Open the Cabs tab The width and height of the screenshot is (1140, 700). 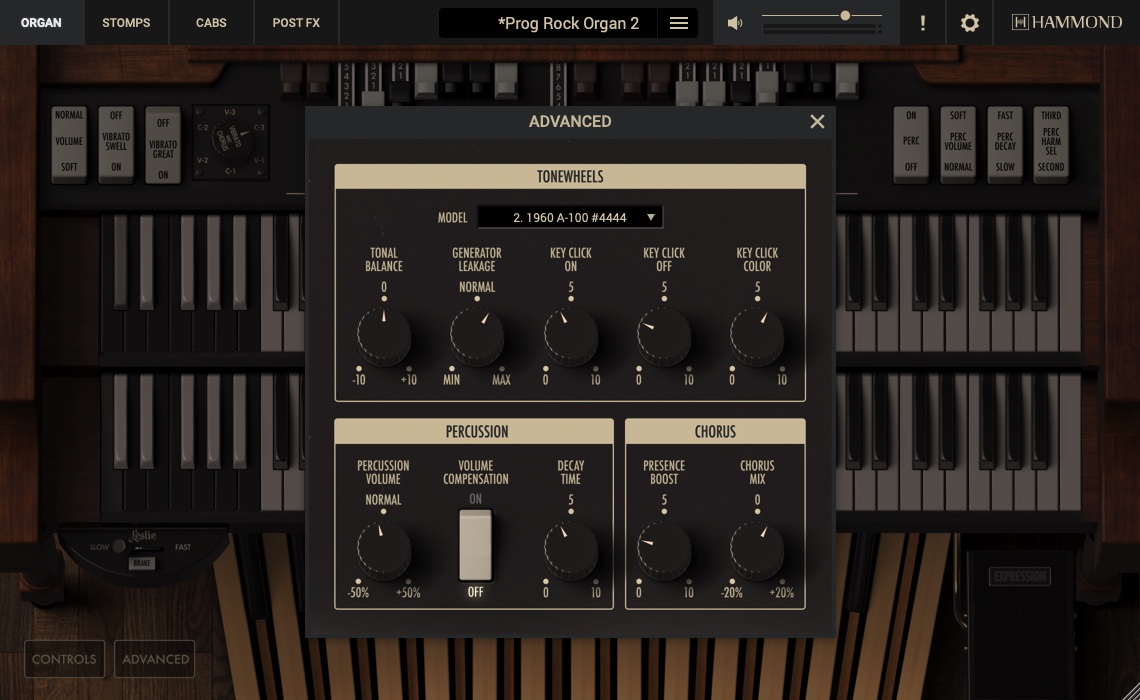(x=211, y=23)
